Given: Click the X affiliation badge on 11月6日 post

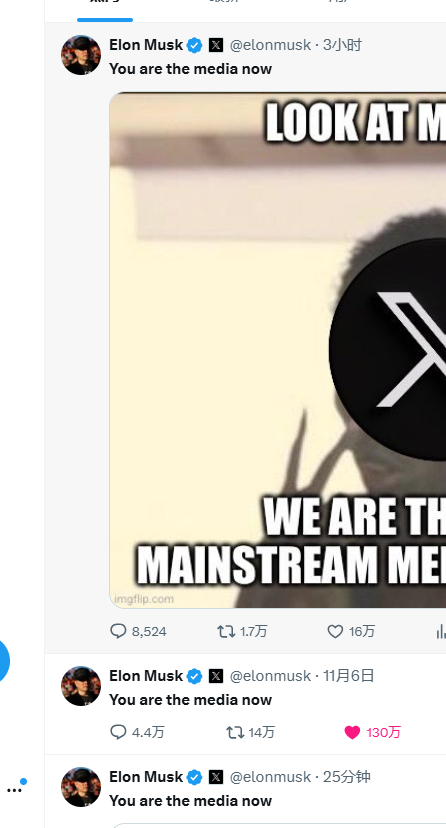Looking at the screenshot, I should point(216,676).
